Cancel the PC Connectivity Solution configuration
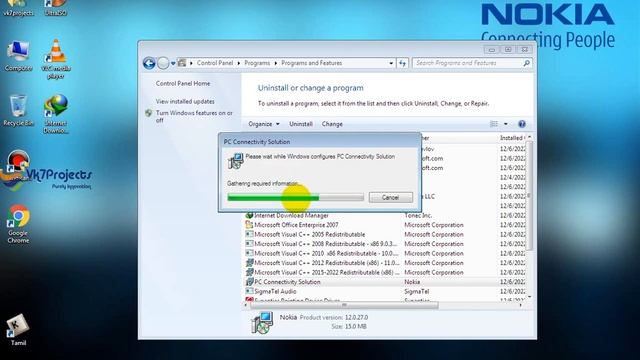Screen dimensions: 640x360 tap(391, 198)
